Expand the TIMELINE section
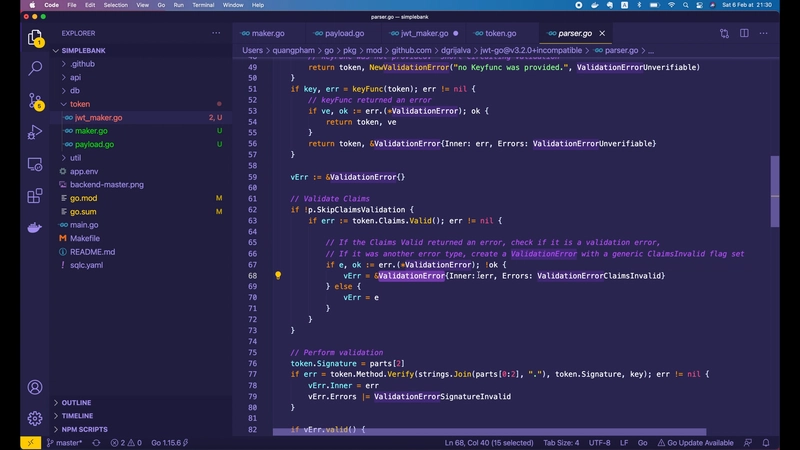This screenshot has width=800, height=450. pos(77,416)
